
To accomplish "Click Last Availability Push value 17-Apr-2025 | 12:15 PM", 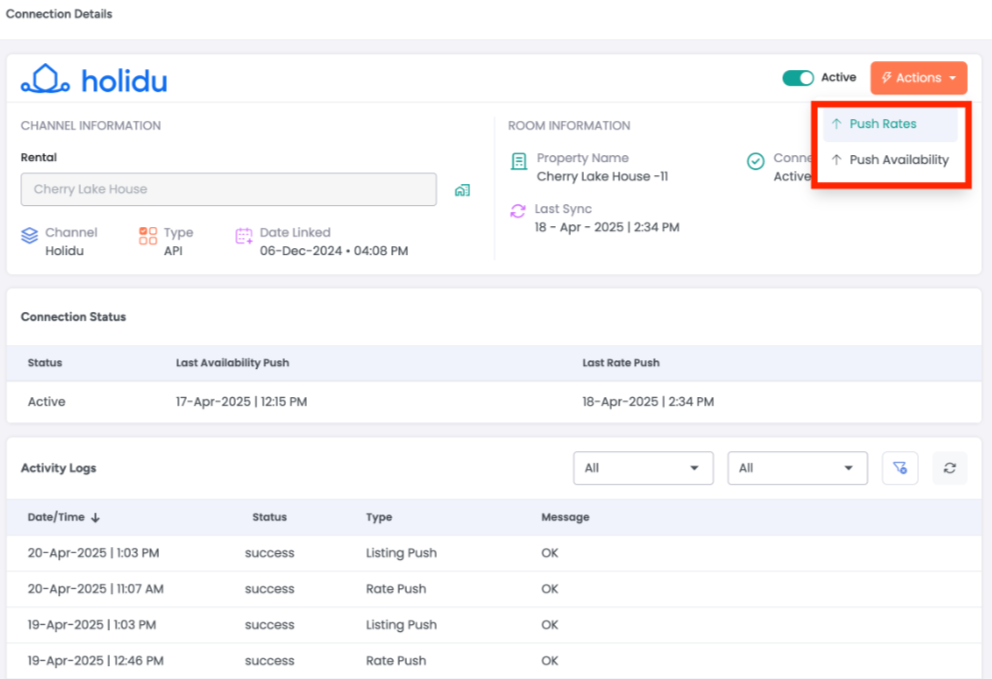I will coord(241,402).
